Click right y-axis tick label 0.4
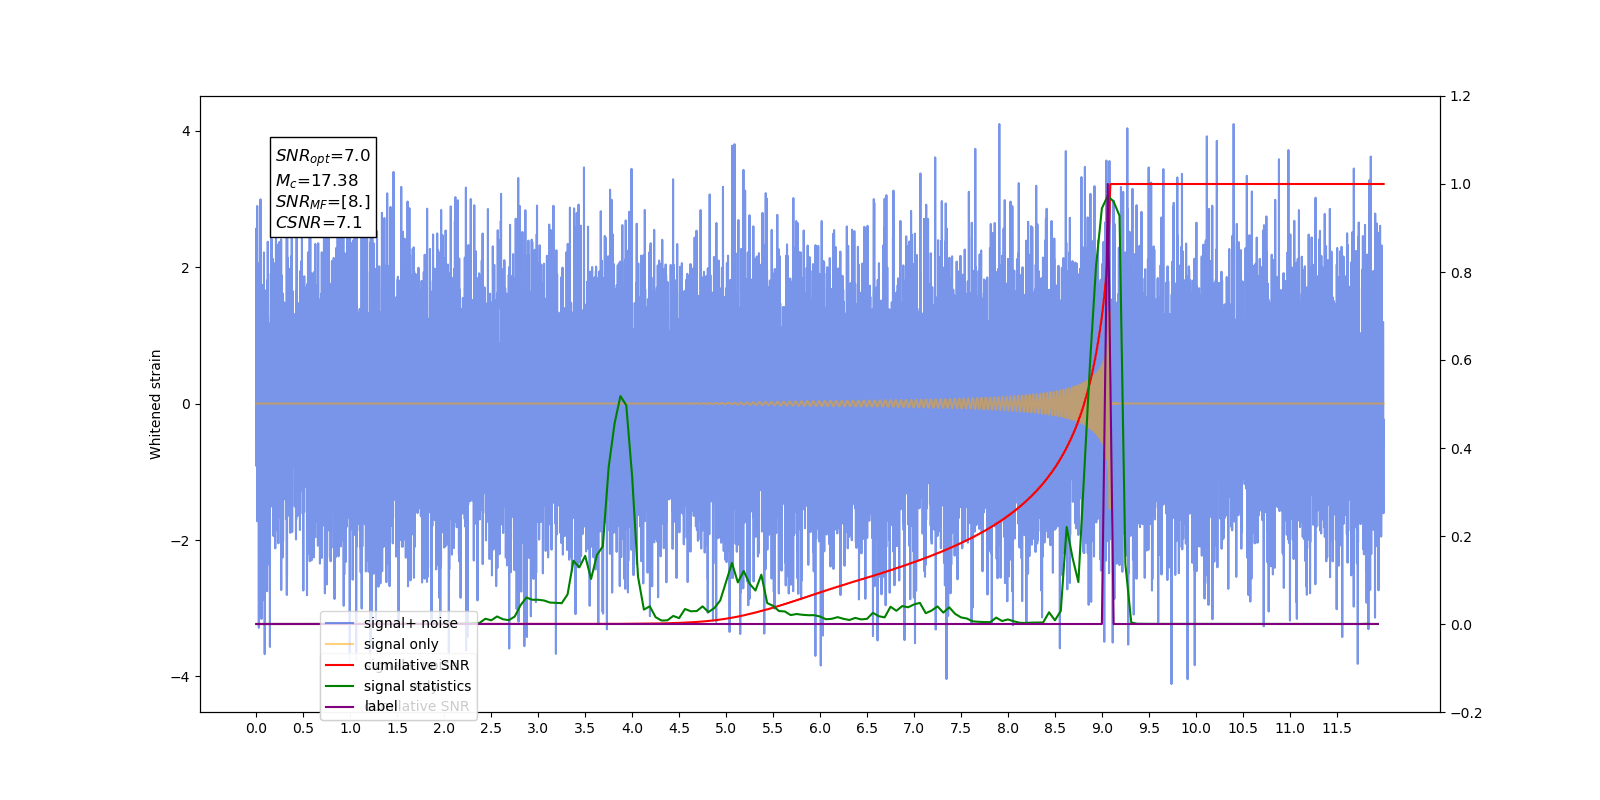The width and height of the screenshot is (1600, 800). [1460, 449]
